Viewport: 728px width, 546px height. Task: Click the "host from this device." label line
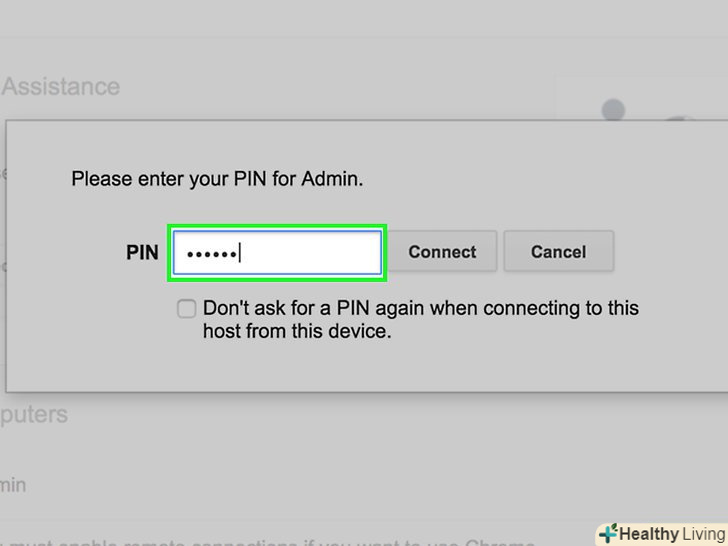(297, 331)
